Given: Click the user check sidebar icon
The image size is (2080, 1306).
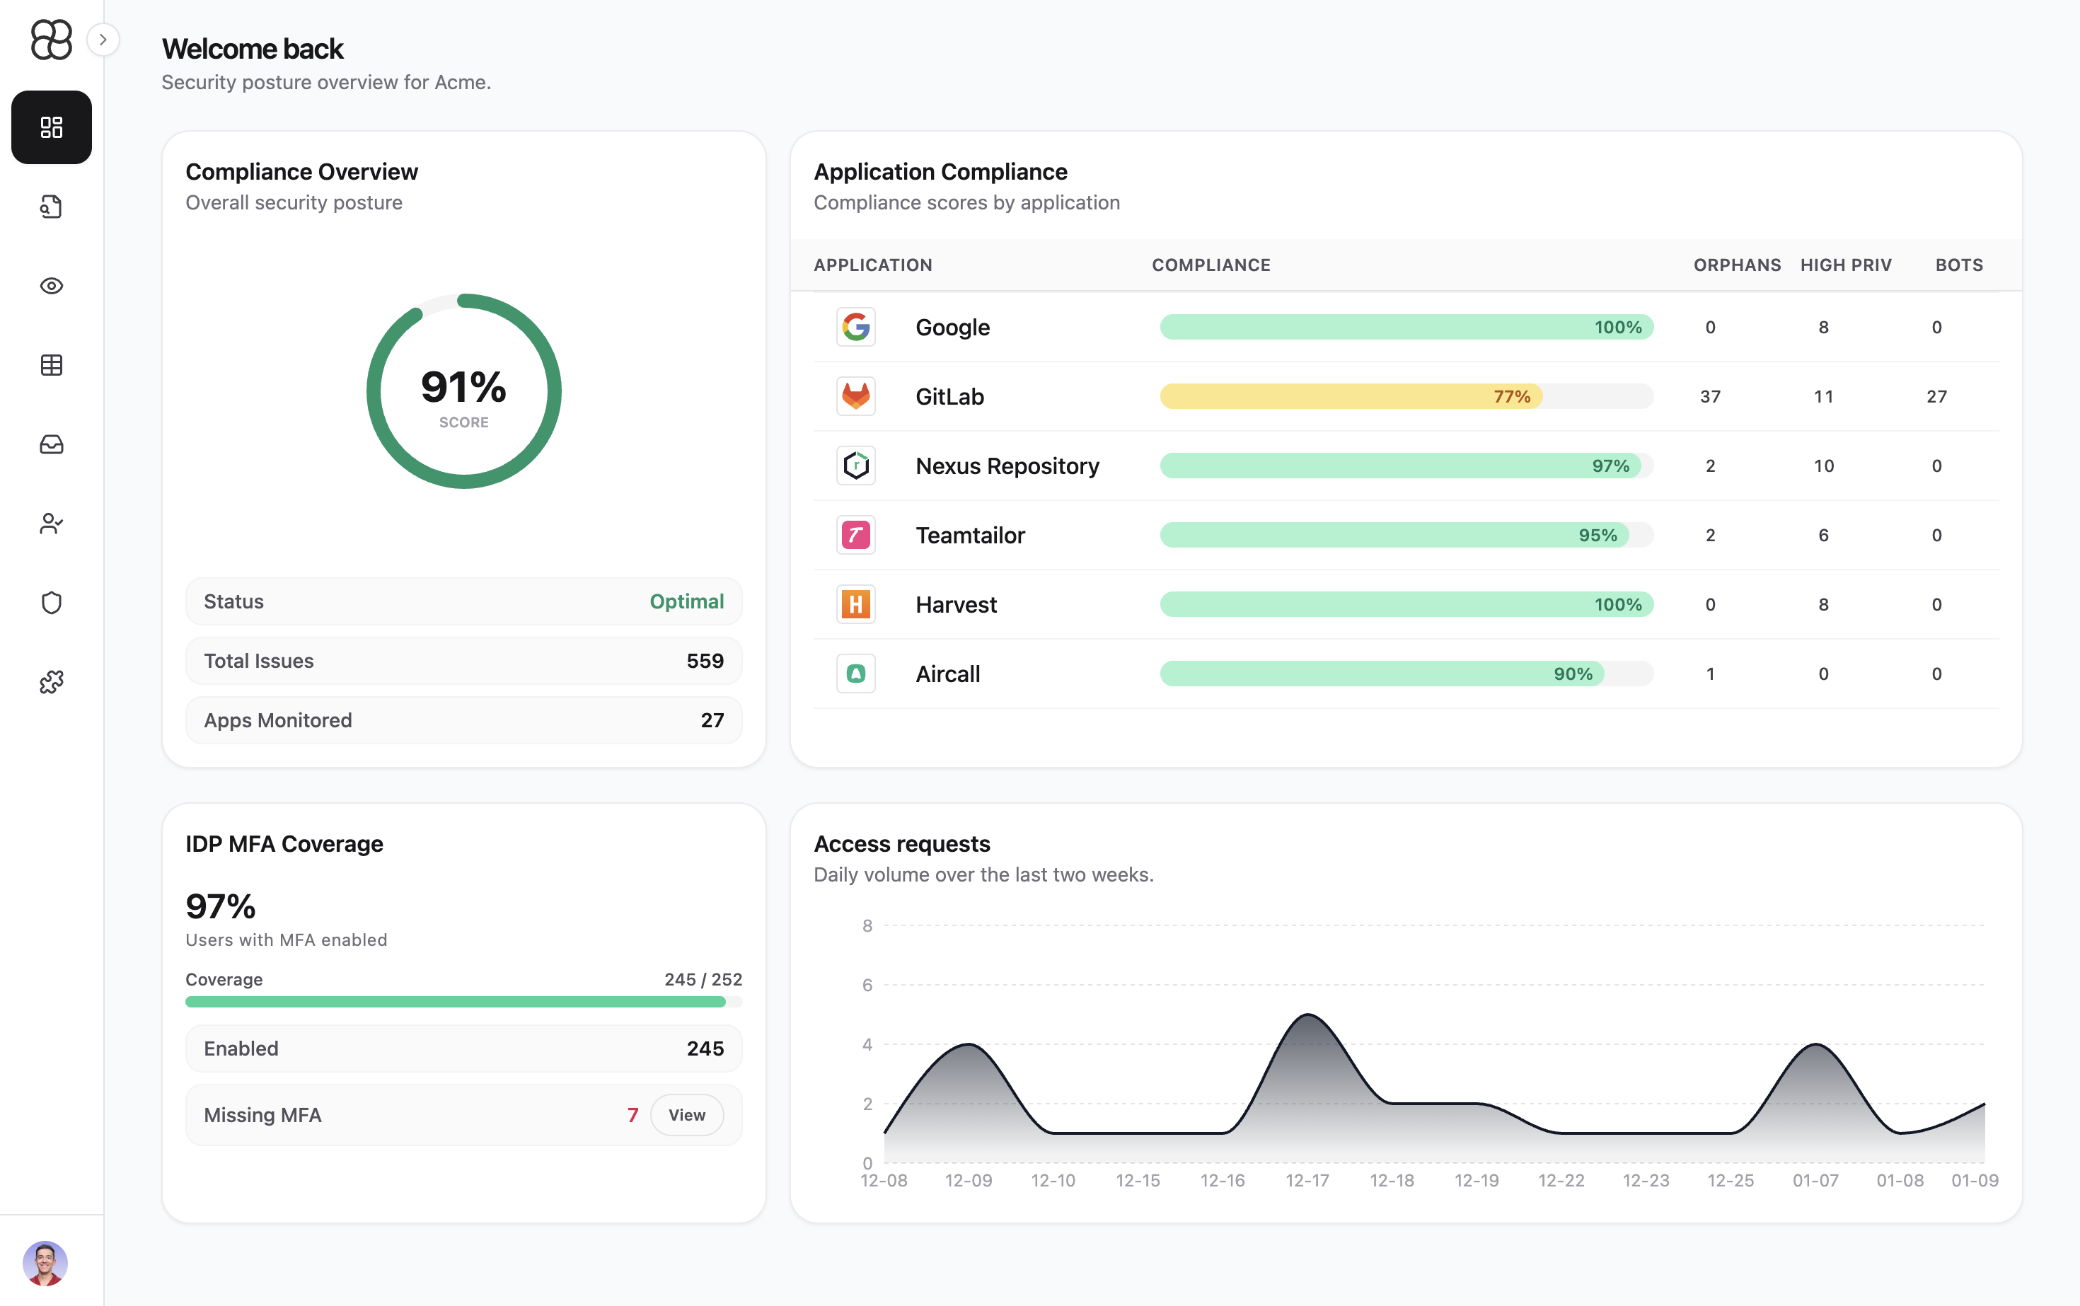Looking at the screenshot, I should pyautogui.click(x=51, y=523).
